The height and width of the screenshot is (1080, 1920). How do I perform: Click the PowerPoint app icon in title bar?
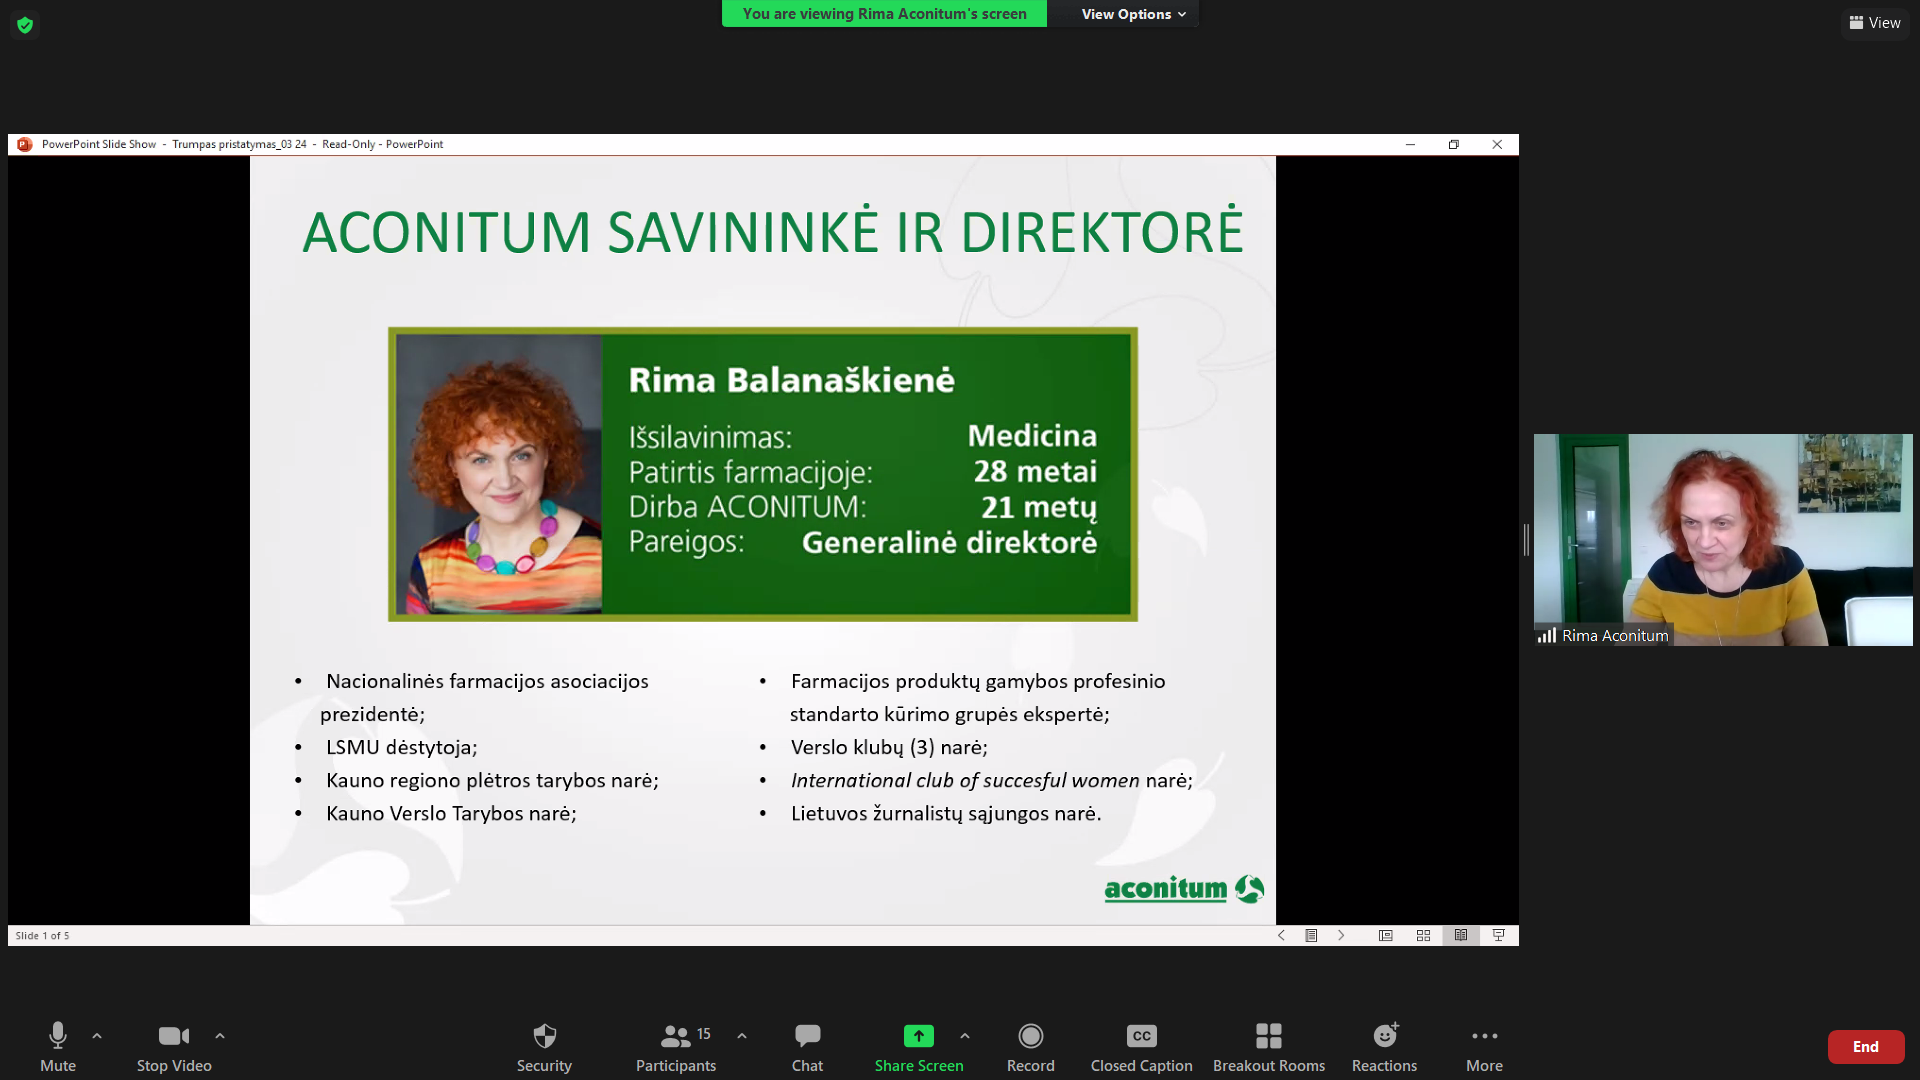(25, 144)
